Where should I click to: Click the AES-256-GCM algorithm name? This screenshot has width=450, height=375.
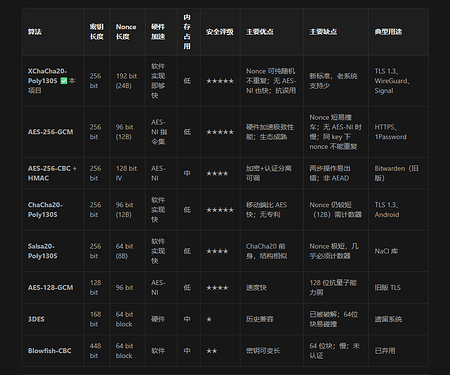50,132
